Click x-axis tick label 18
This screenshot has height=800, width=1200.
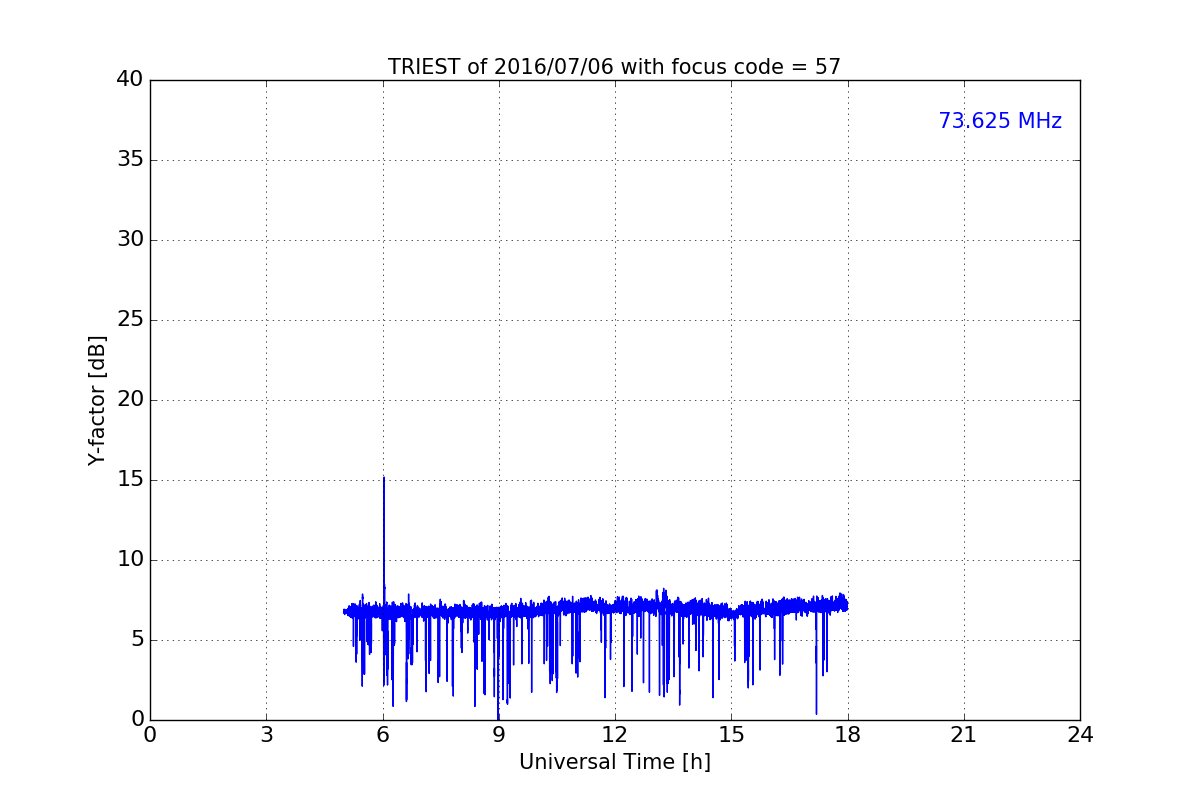pyautogui.click(x=847, y=735)
